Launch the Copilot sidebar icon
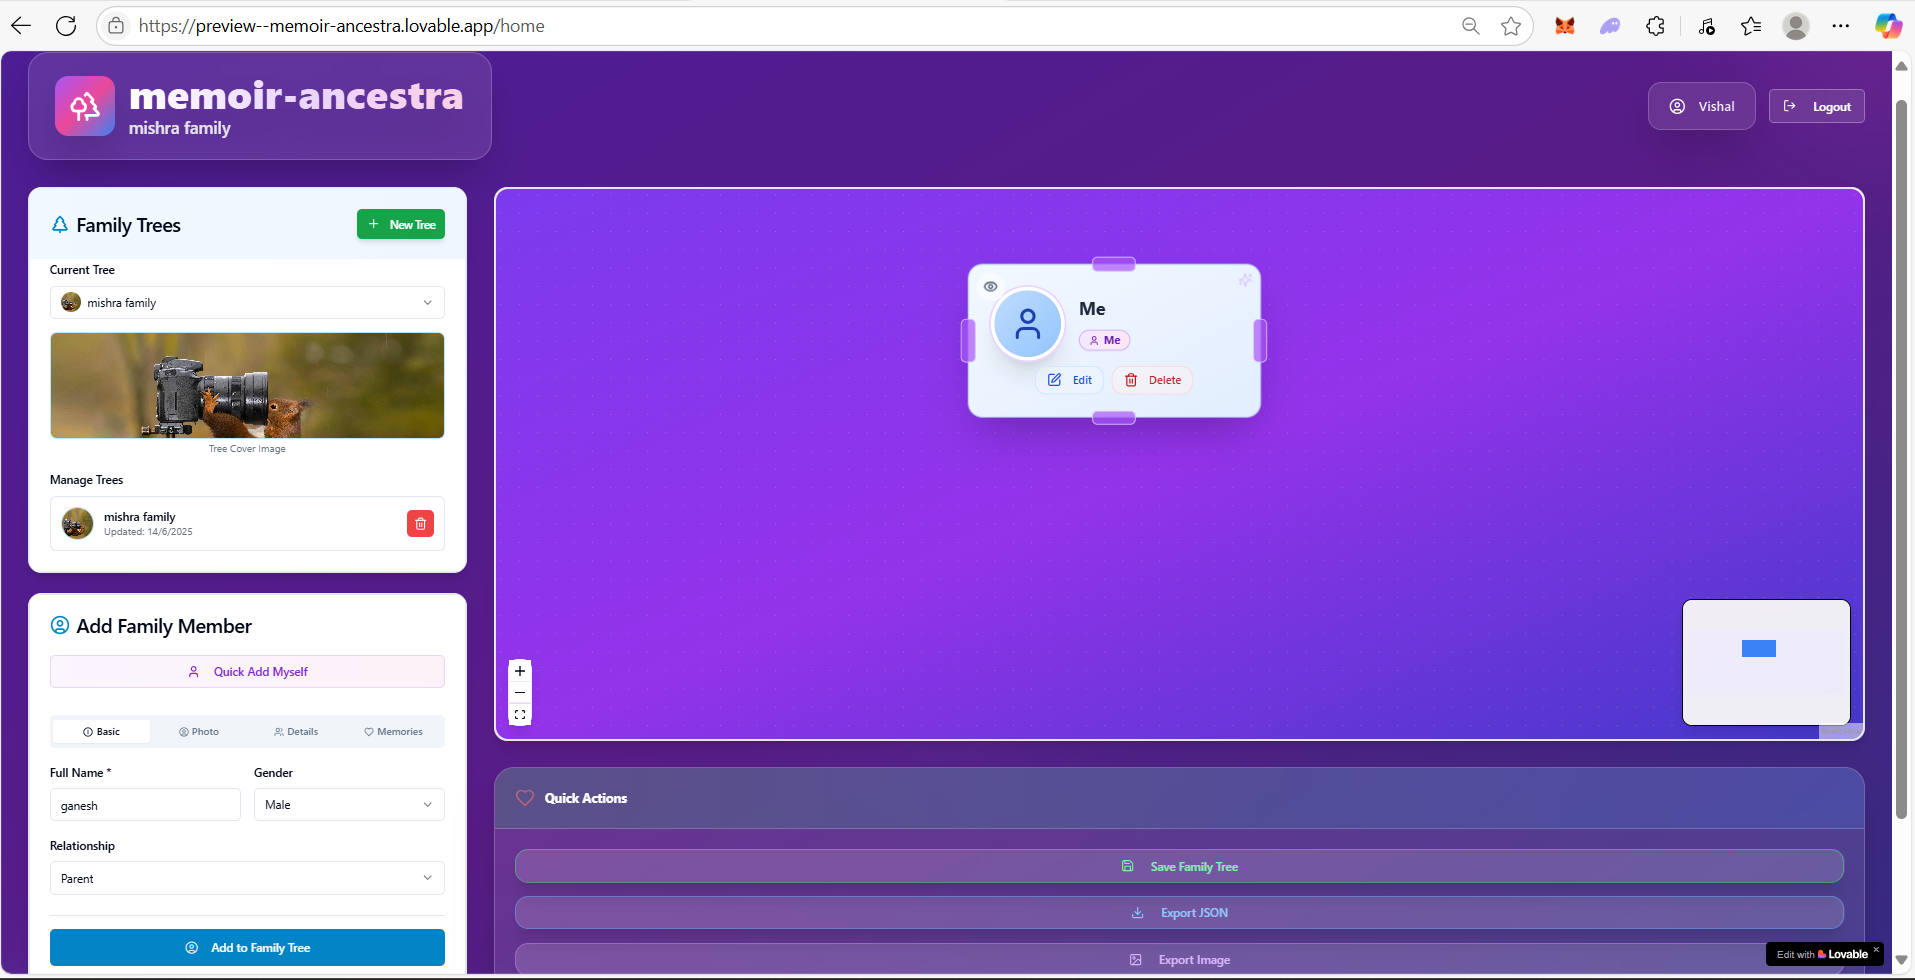Viewport: 1915px width, 980px height. (1888, 26)
